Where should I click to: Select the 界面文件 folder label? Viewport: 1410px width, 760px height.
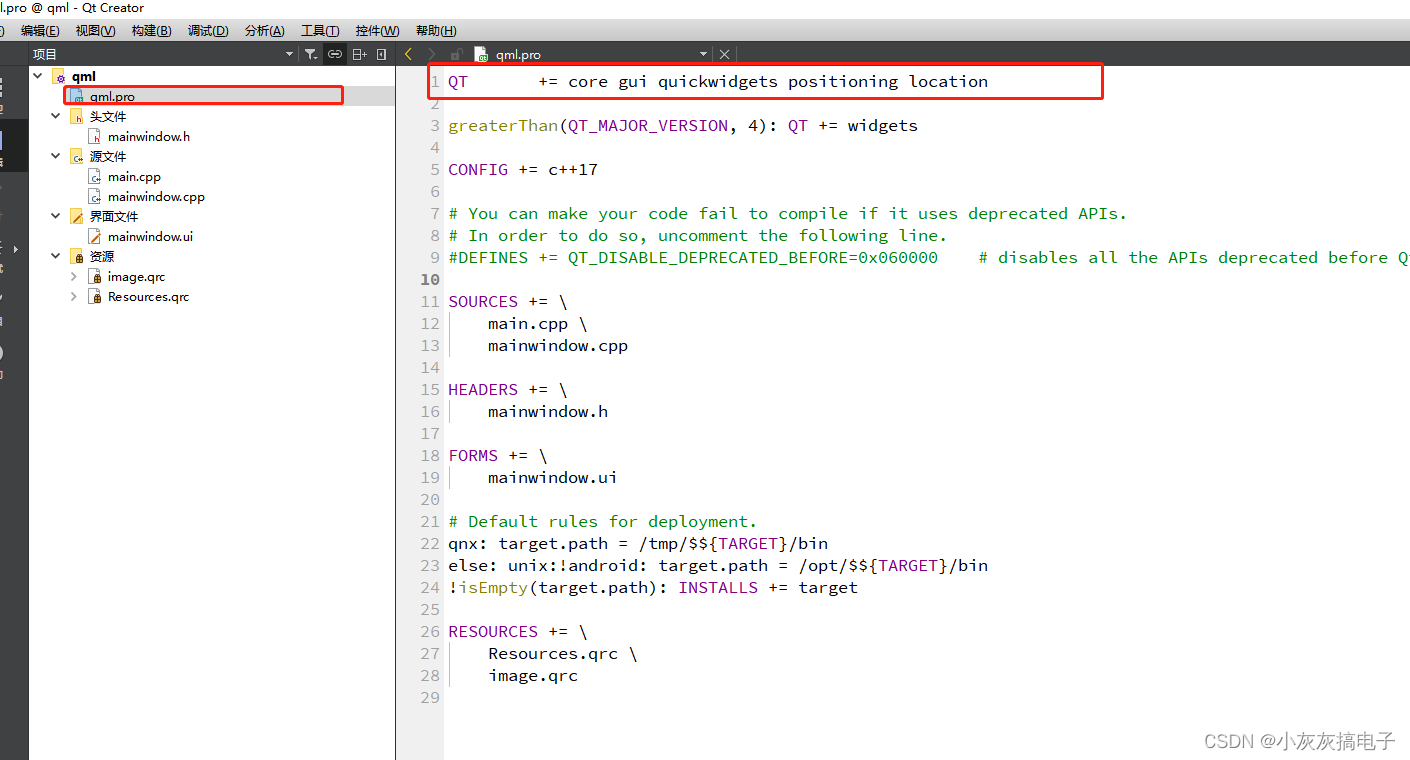point(114,217)
